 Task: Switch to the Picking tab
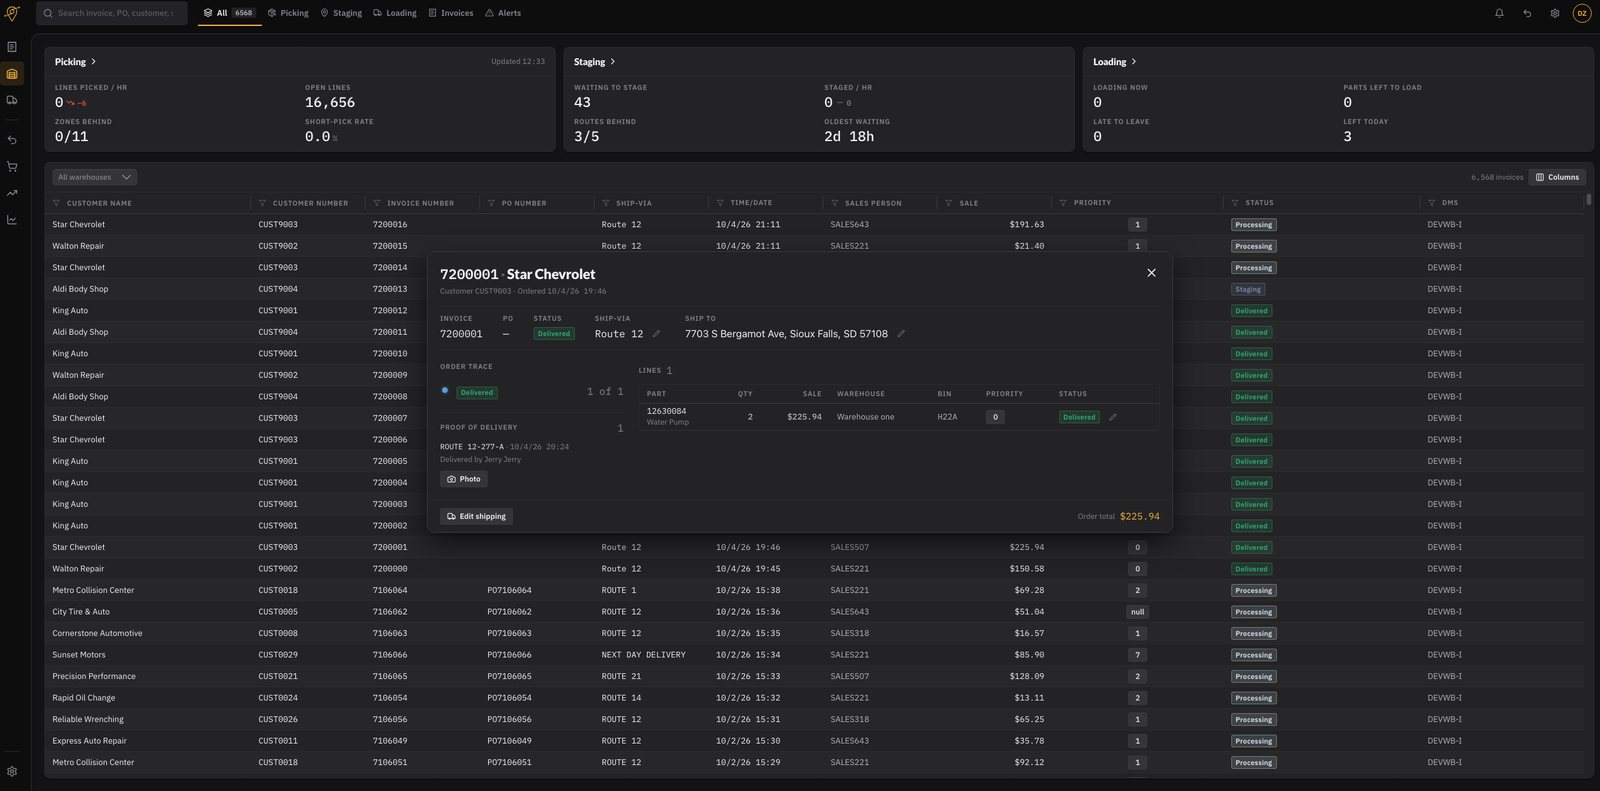click(x=288, y=13)
